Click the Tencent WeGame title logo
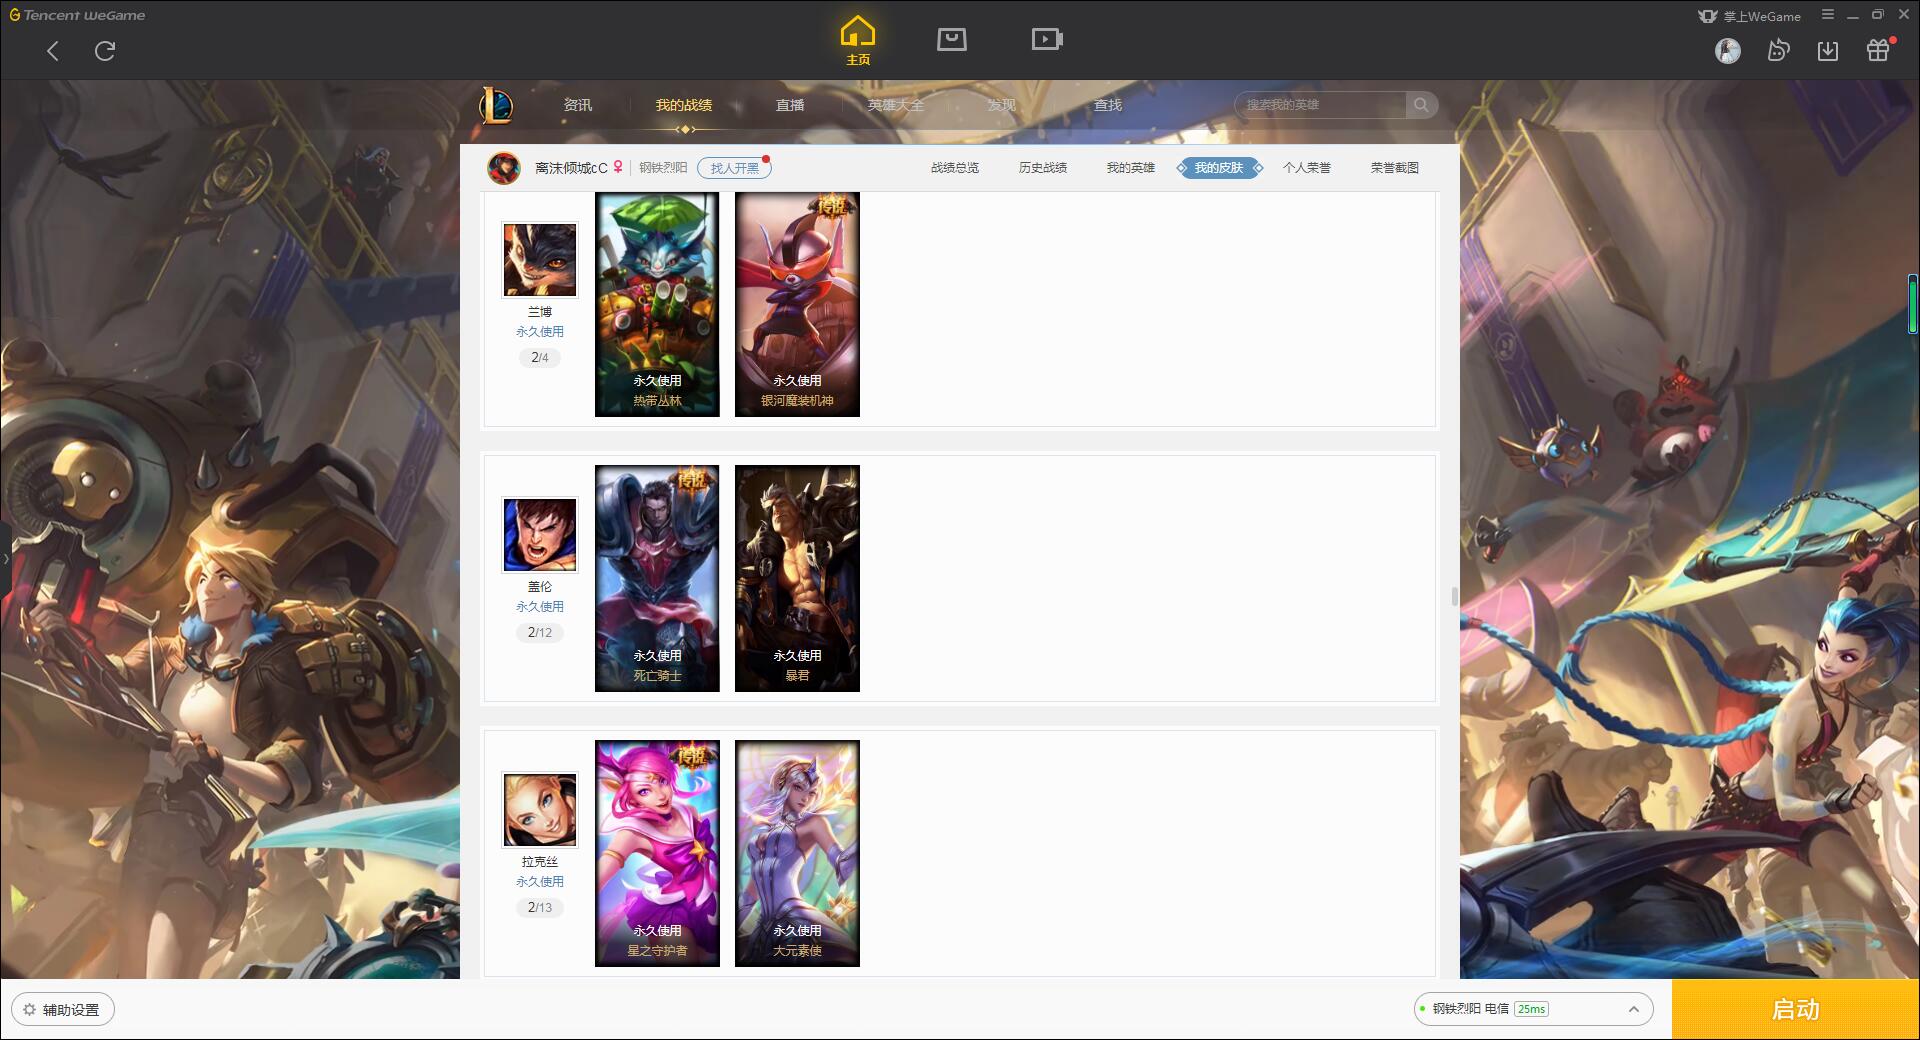The width and height of the screenshot is (1920, 1040). click(77, 15)
